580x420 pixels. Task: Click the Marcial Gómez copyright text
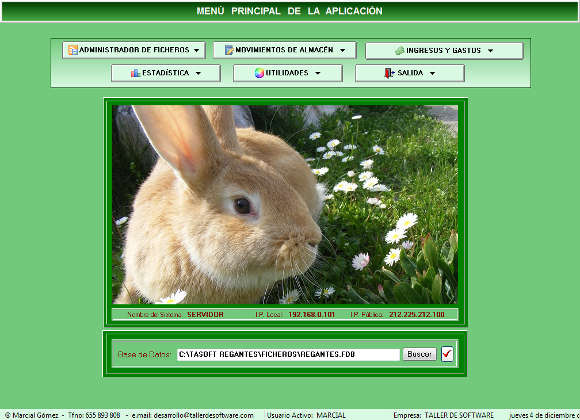[32, 415]
